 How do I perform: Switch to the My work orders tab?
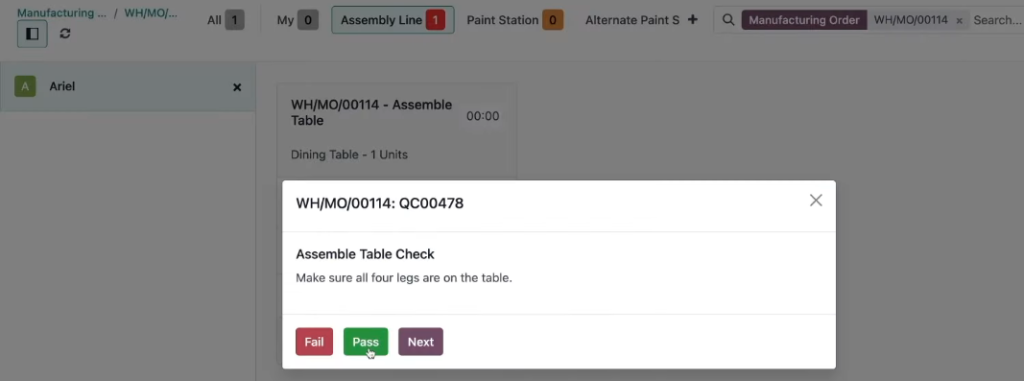(297, 20)
